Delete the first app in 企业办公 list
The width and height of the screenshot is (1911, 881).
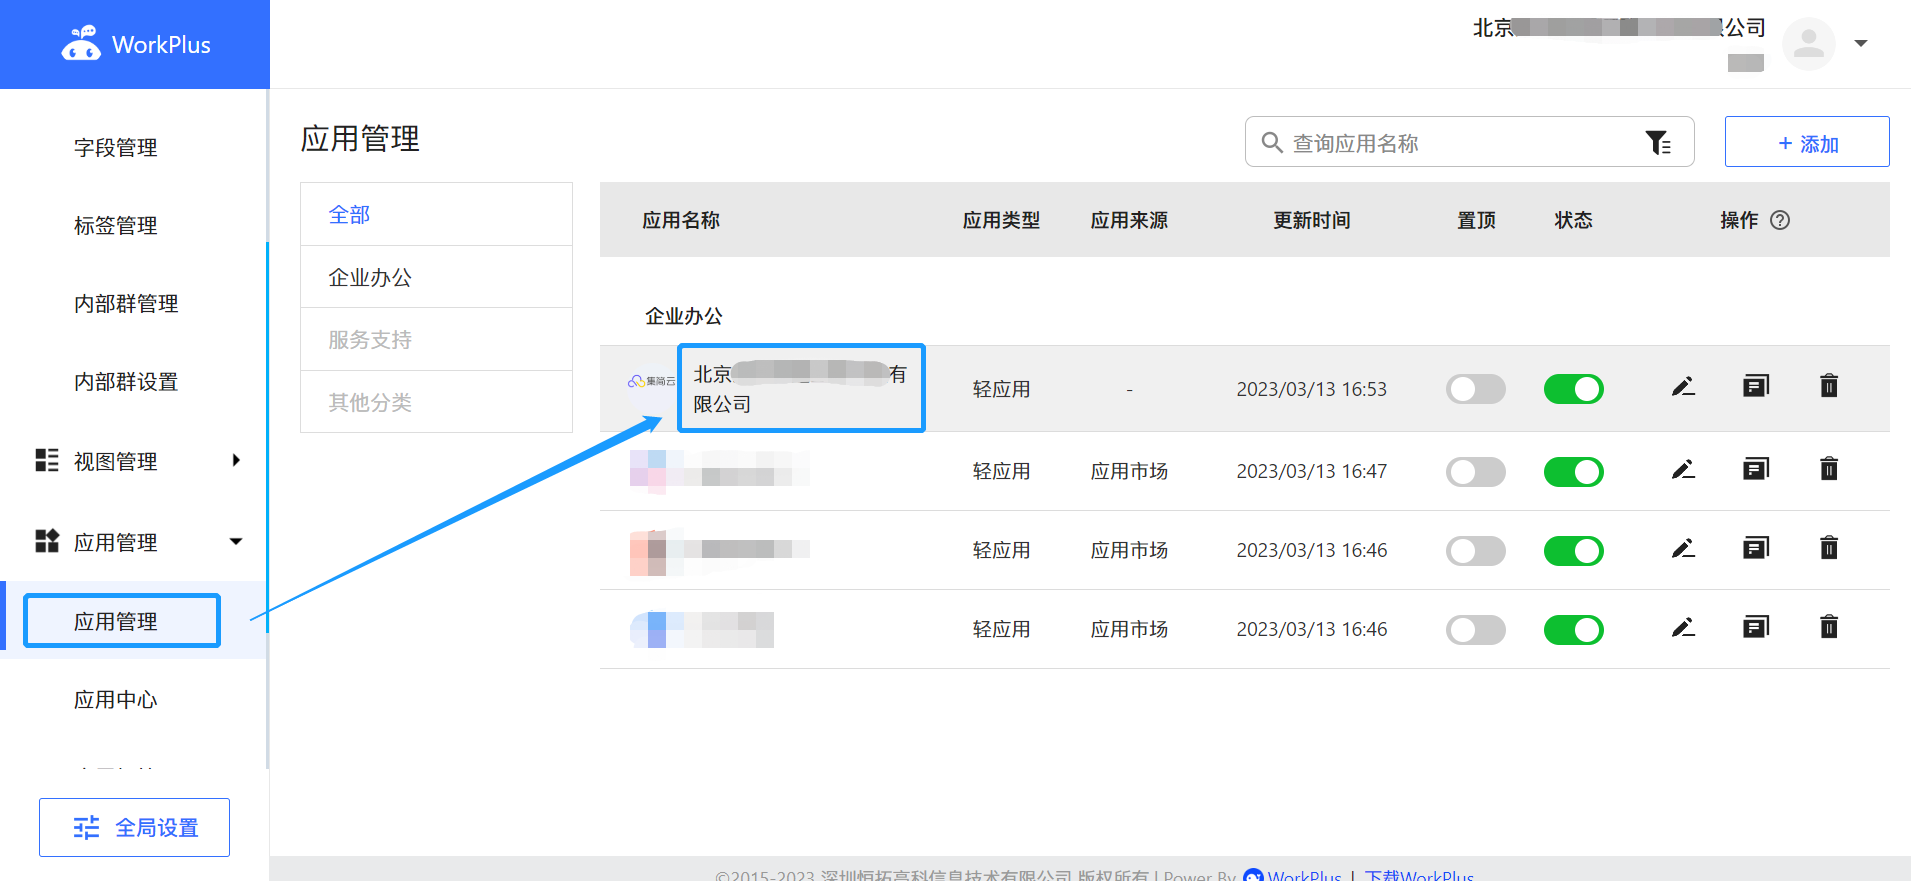pos(1828,386)
